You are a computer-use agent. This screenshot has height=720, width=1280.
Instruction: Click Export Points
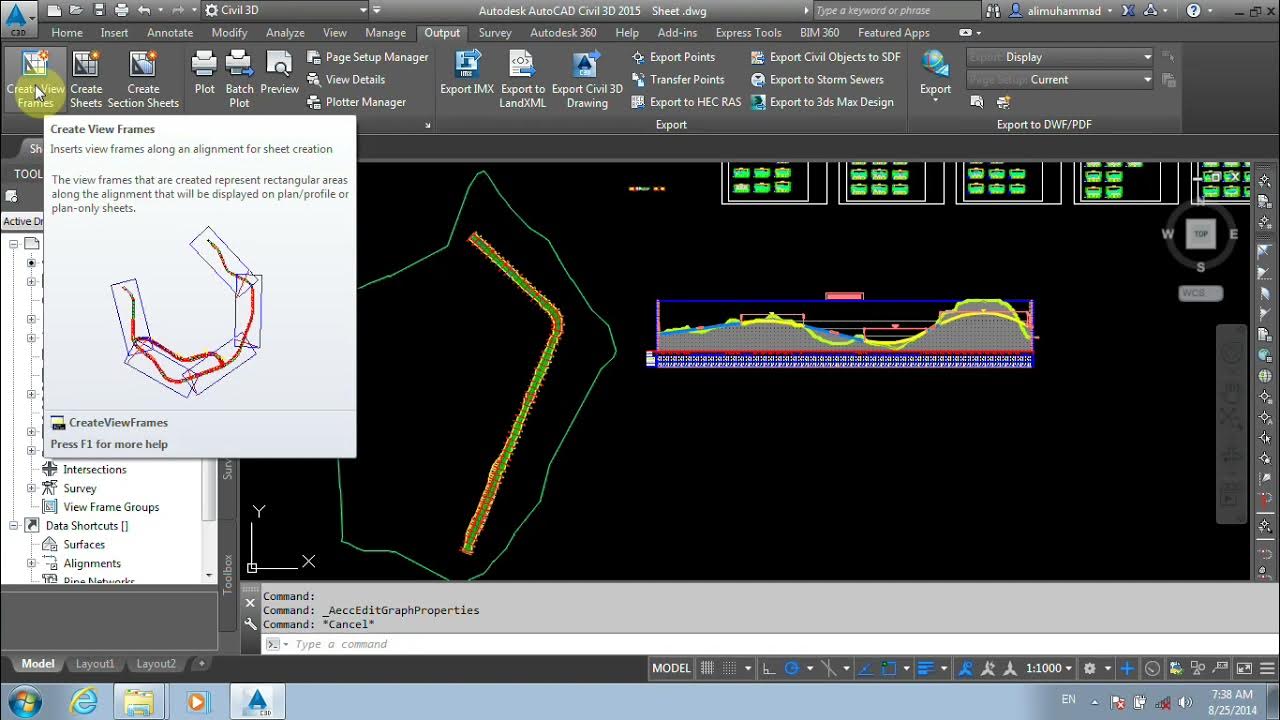(672, 57)
